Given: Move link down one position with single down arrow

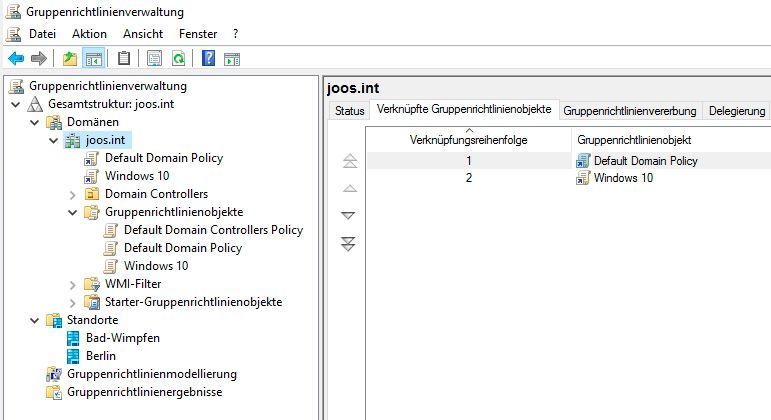Looking at the screenshot, I should (x=348, y=215).
